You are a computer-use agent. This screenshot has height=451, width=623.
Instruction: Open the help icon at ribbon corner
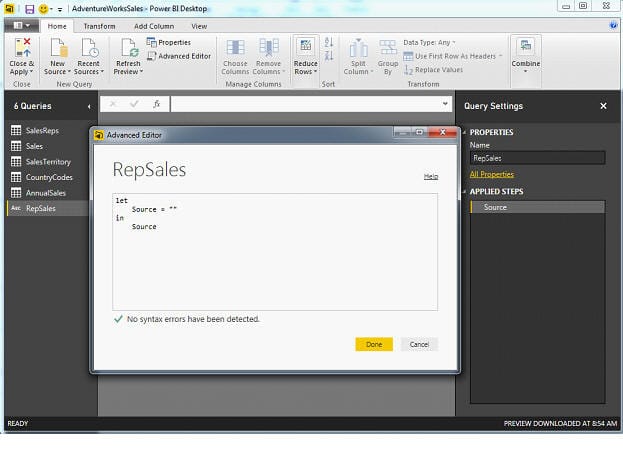click(x=613, y=26)
